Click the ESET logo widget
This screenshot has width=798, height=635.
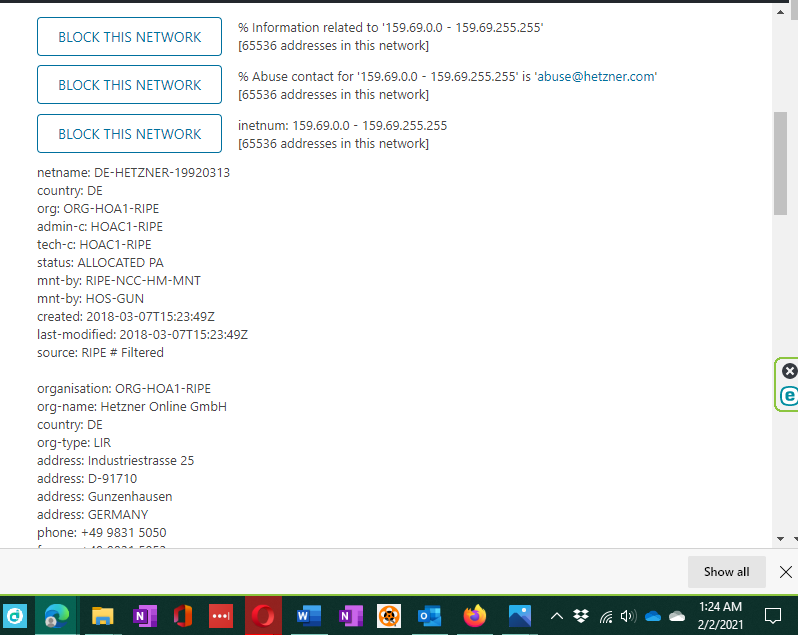pyautogui.click(x=789, y=396)
